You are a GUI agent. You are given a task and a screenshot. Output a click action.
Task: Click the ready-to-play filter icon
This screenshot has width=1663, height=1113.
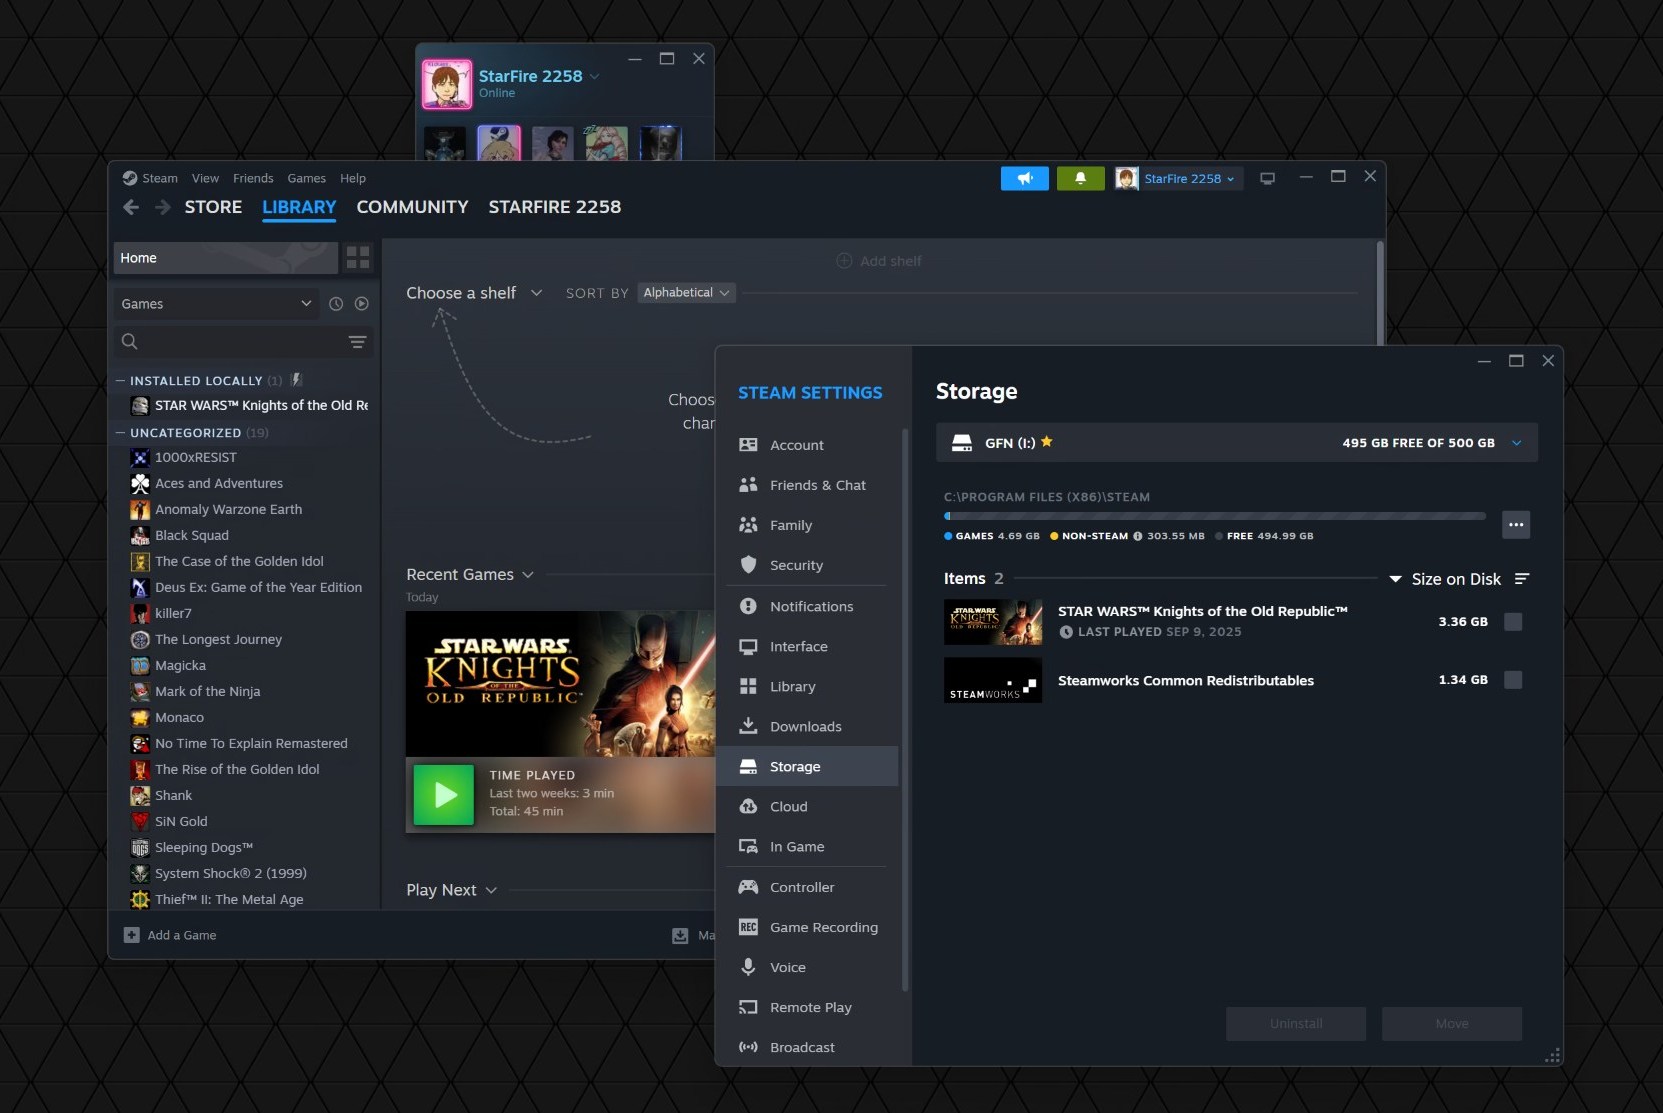click(x=362, y=304)
